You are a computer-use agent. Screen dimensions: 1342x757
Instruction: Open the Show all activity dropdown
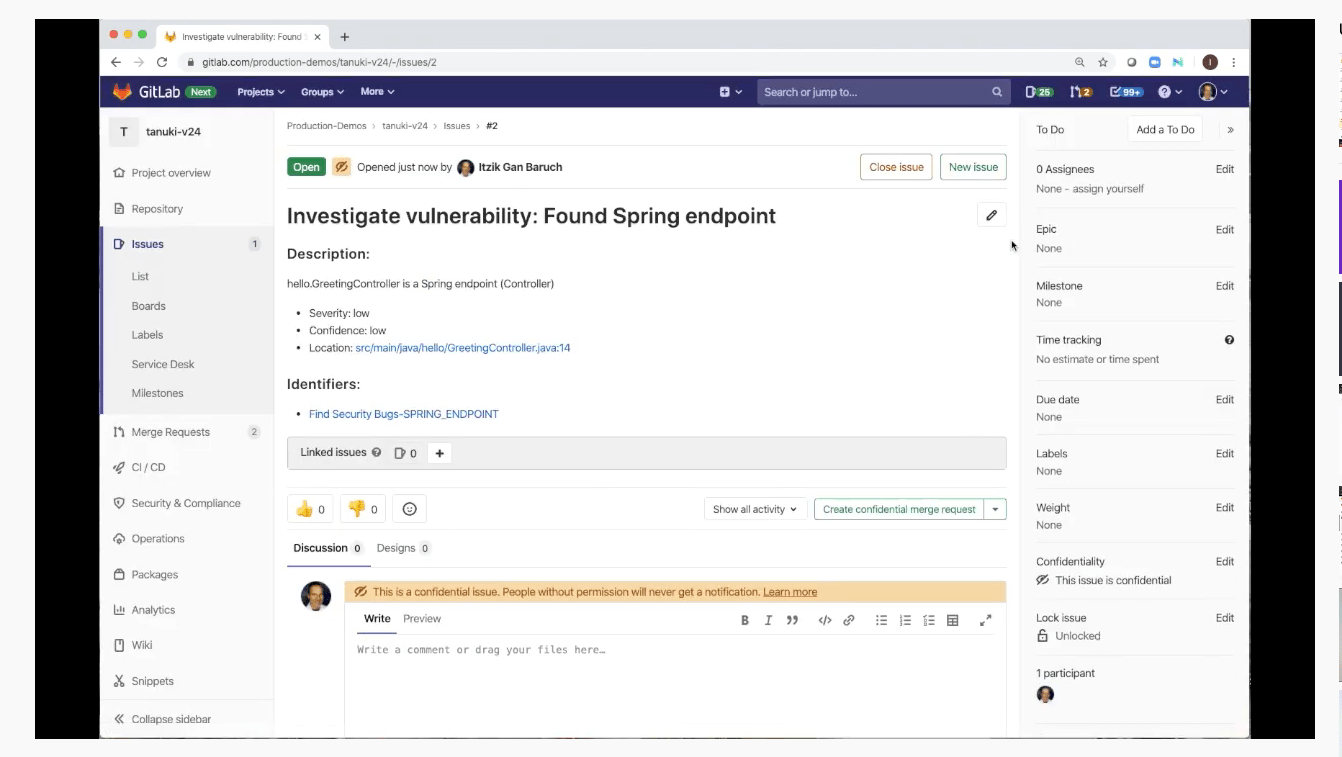755,509
